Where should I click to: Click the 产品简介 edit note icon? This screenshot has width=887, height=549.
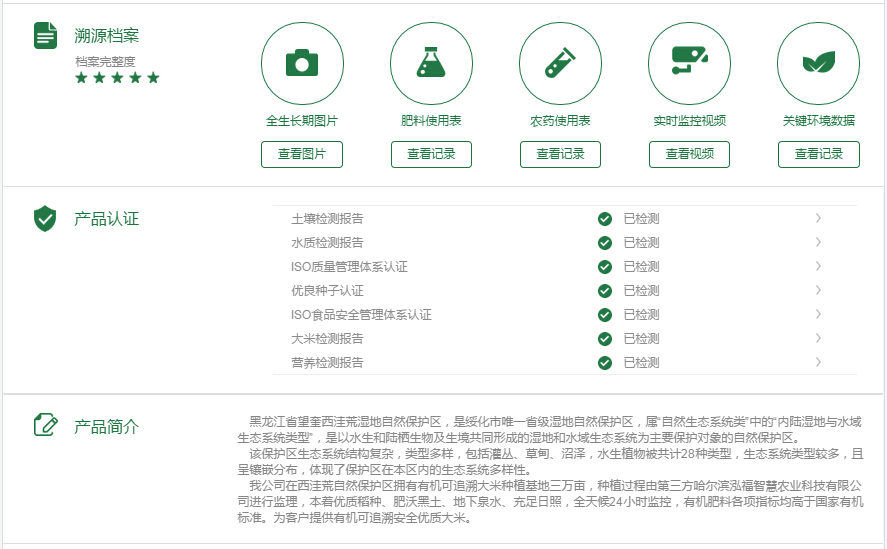(45, 424)
